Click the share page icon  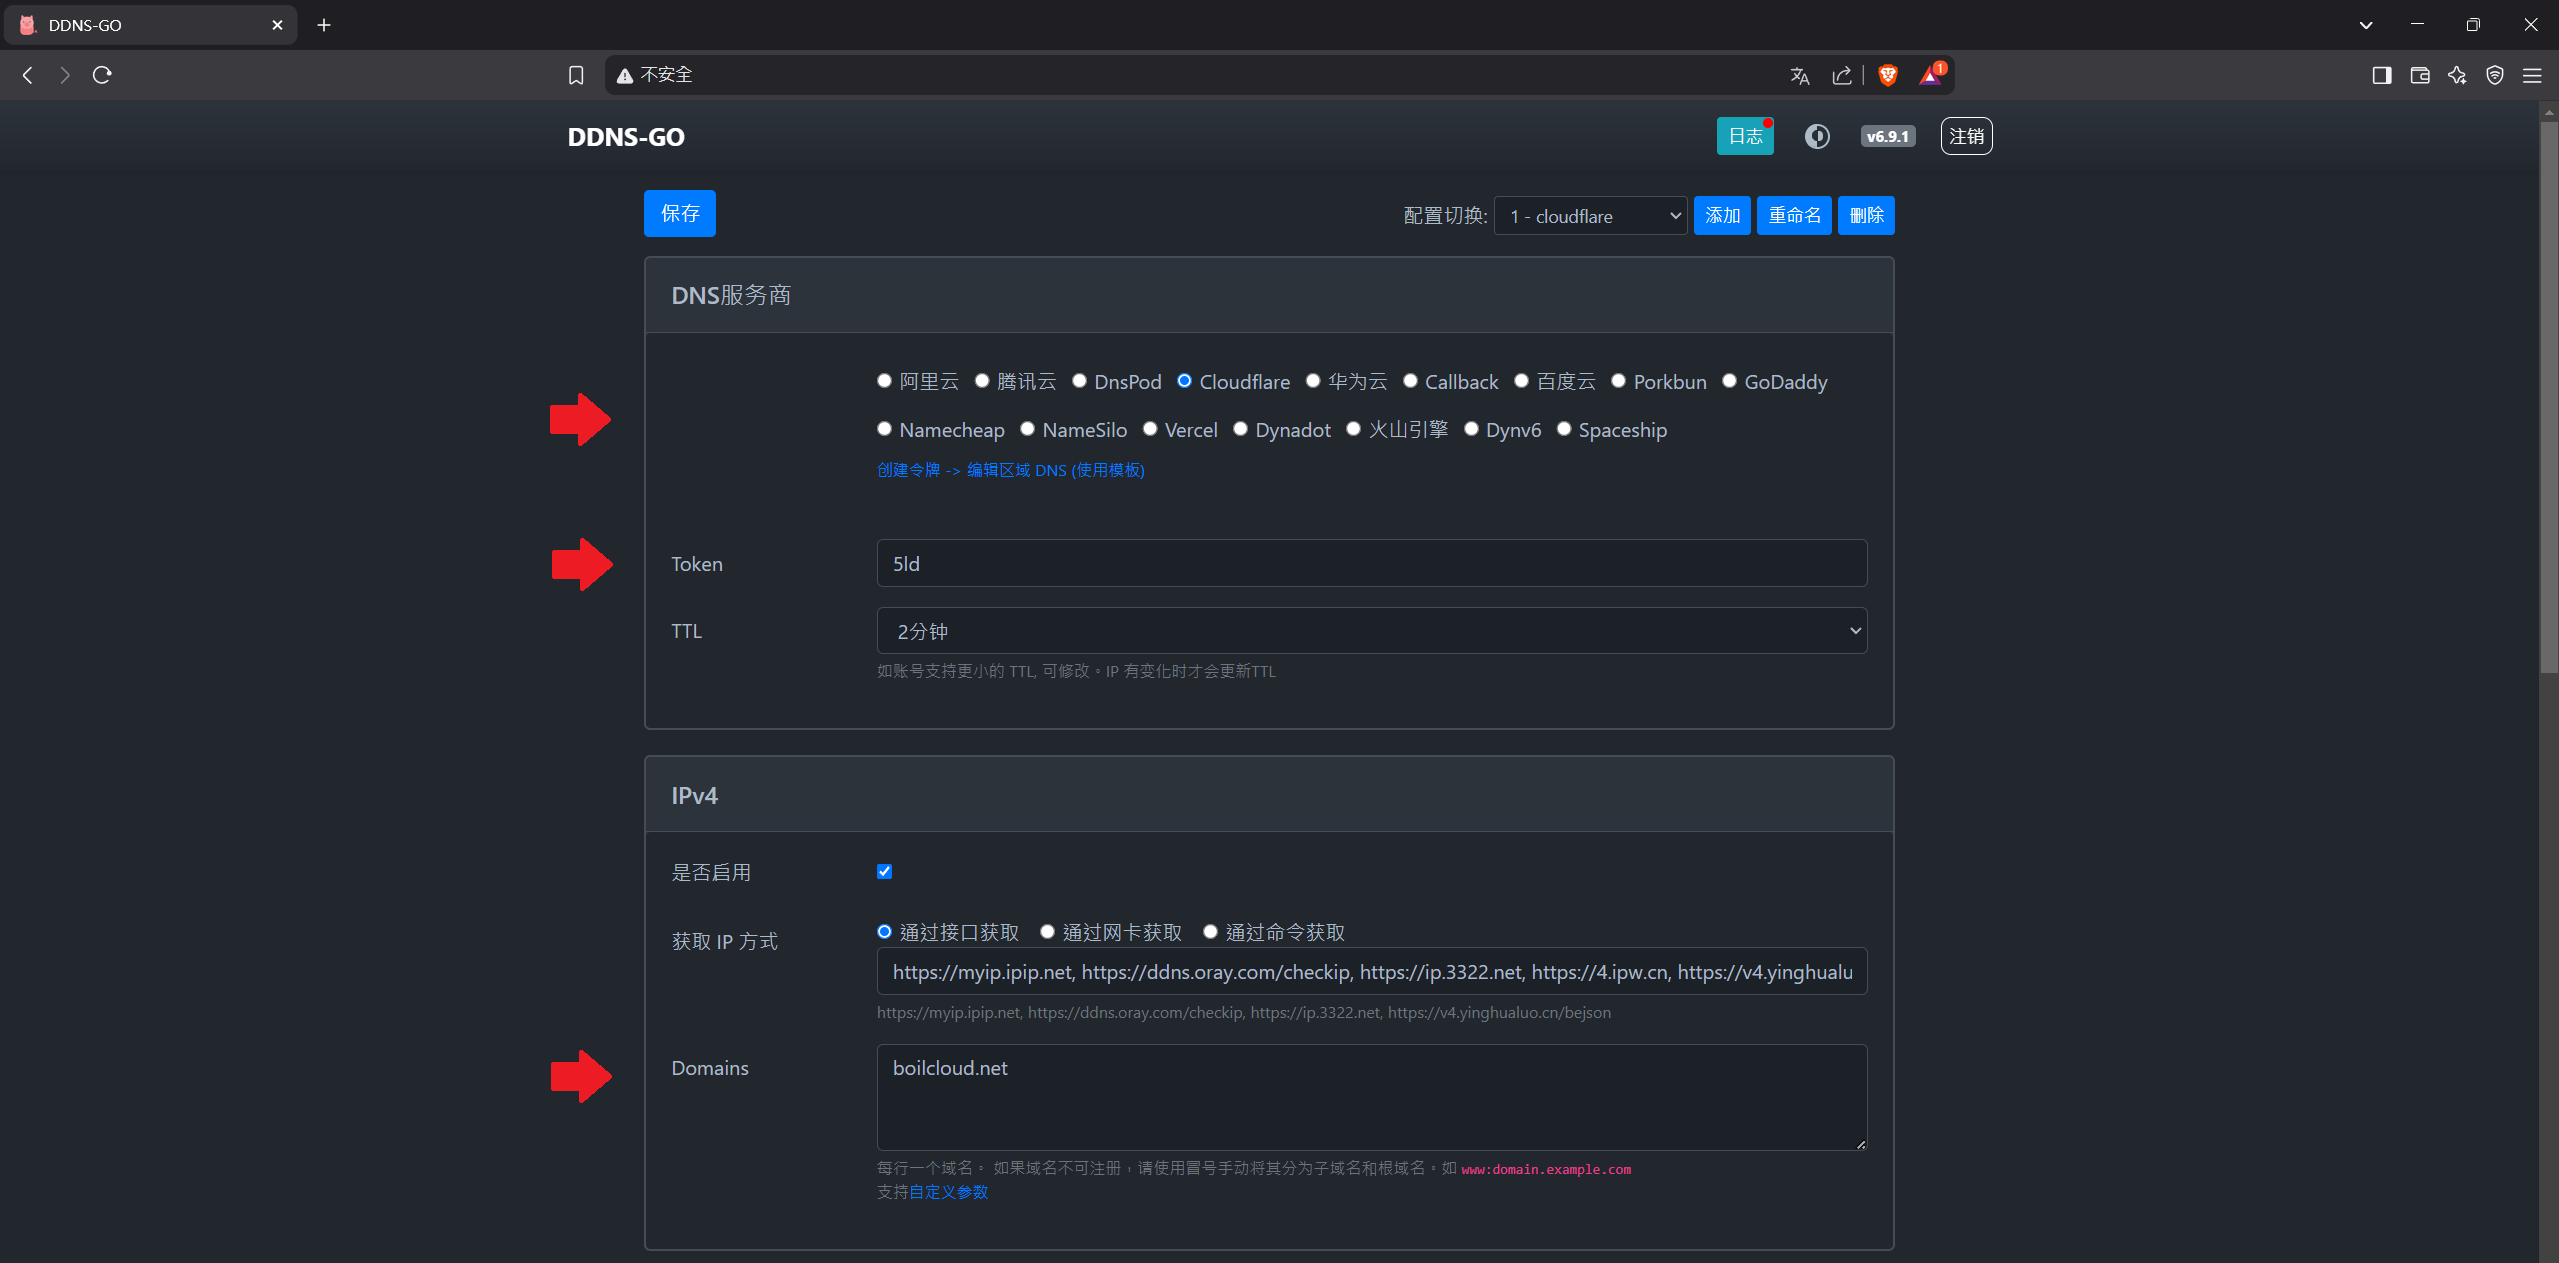[x=1842, y=76]
